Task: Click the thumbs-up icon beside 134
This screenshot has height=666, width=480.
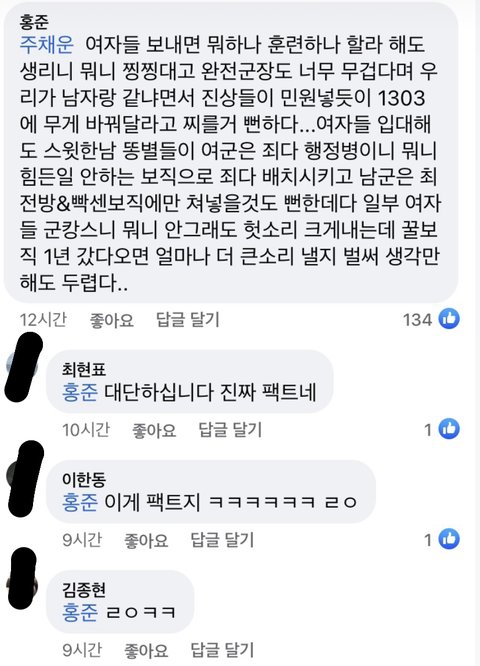Action: (x=449, y=319)
